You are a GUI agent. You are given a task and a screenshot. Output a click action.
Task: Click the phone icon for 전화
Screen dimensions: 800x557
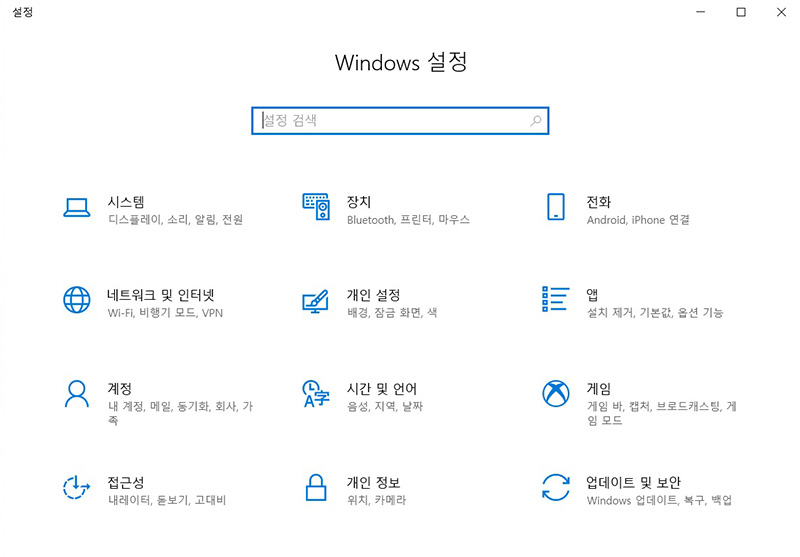[555, 207]
